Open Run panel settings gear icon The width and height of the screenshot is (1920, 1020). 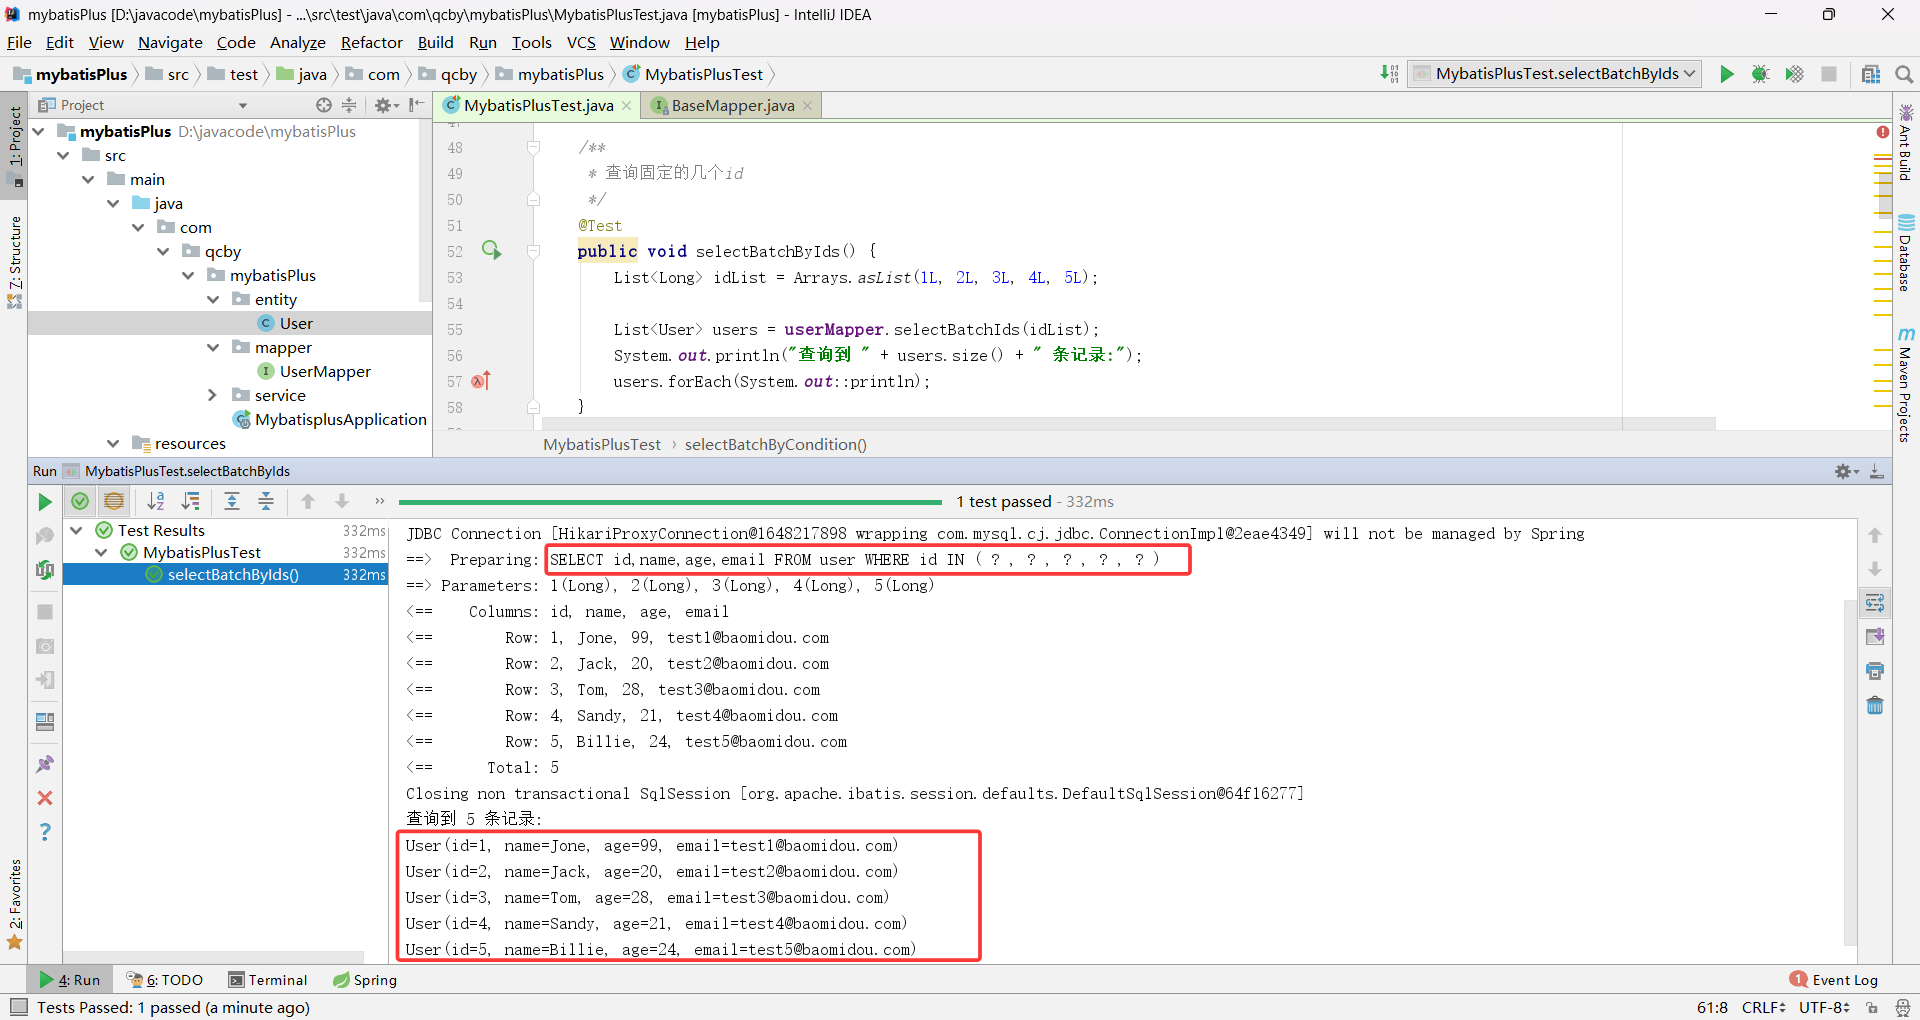(1846, 471)
